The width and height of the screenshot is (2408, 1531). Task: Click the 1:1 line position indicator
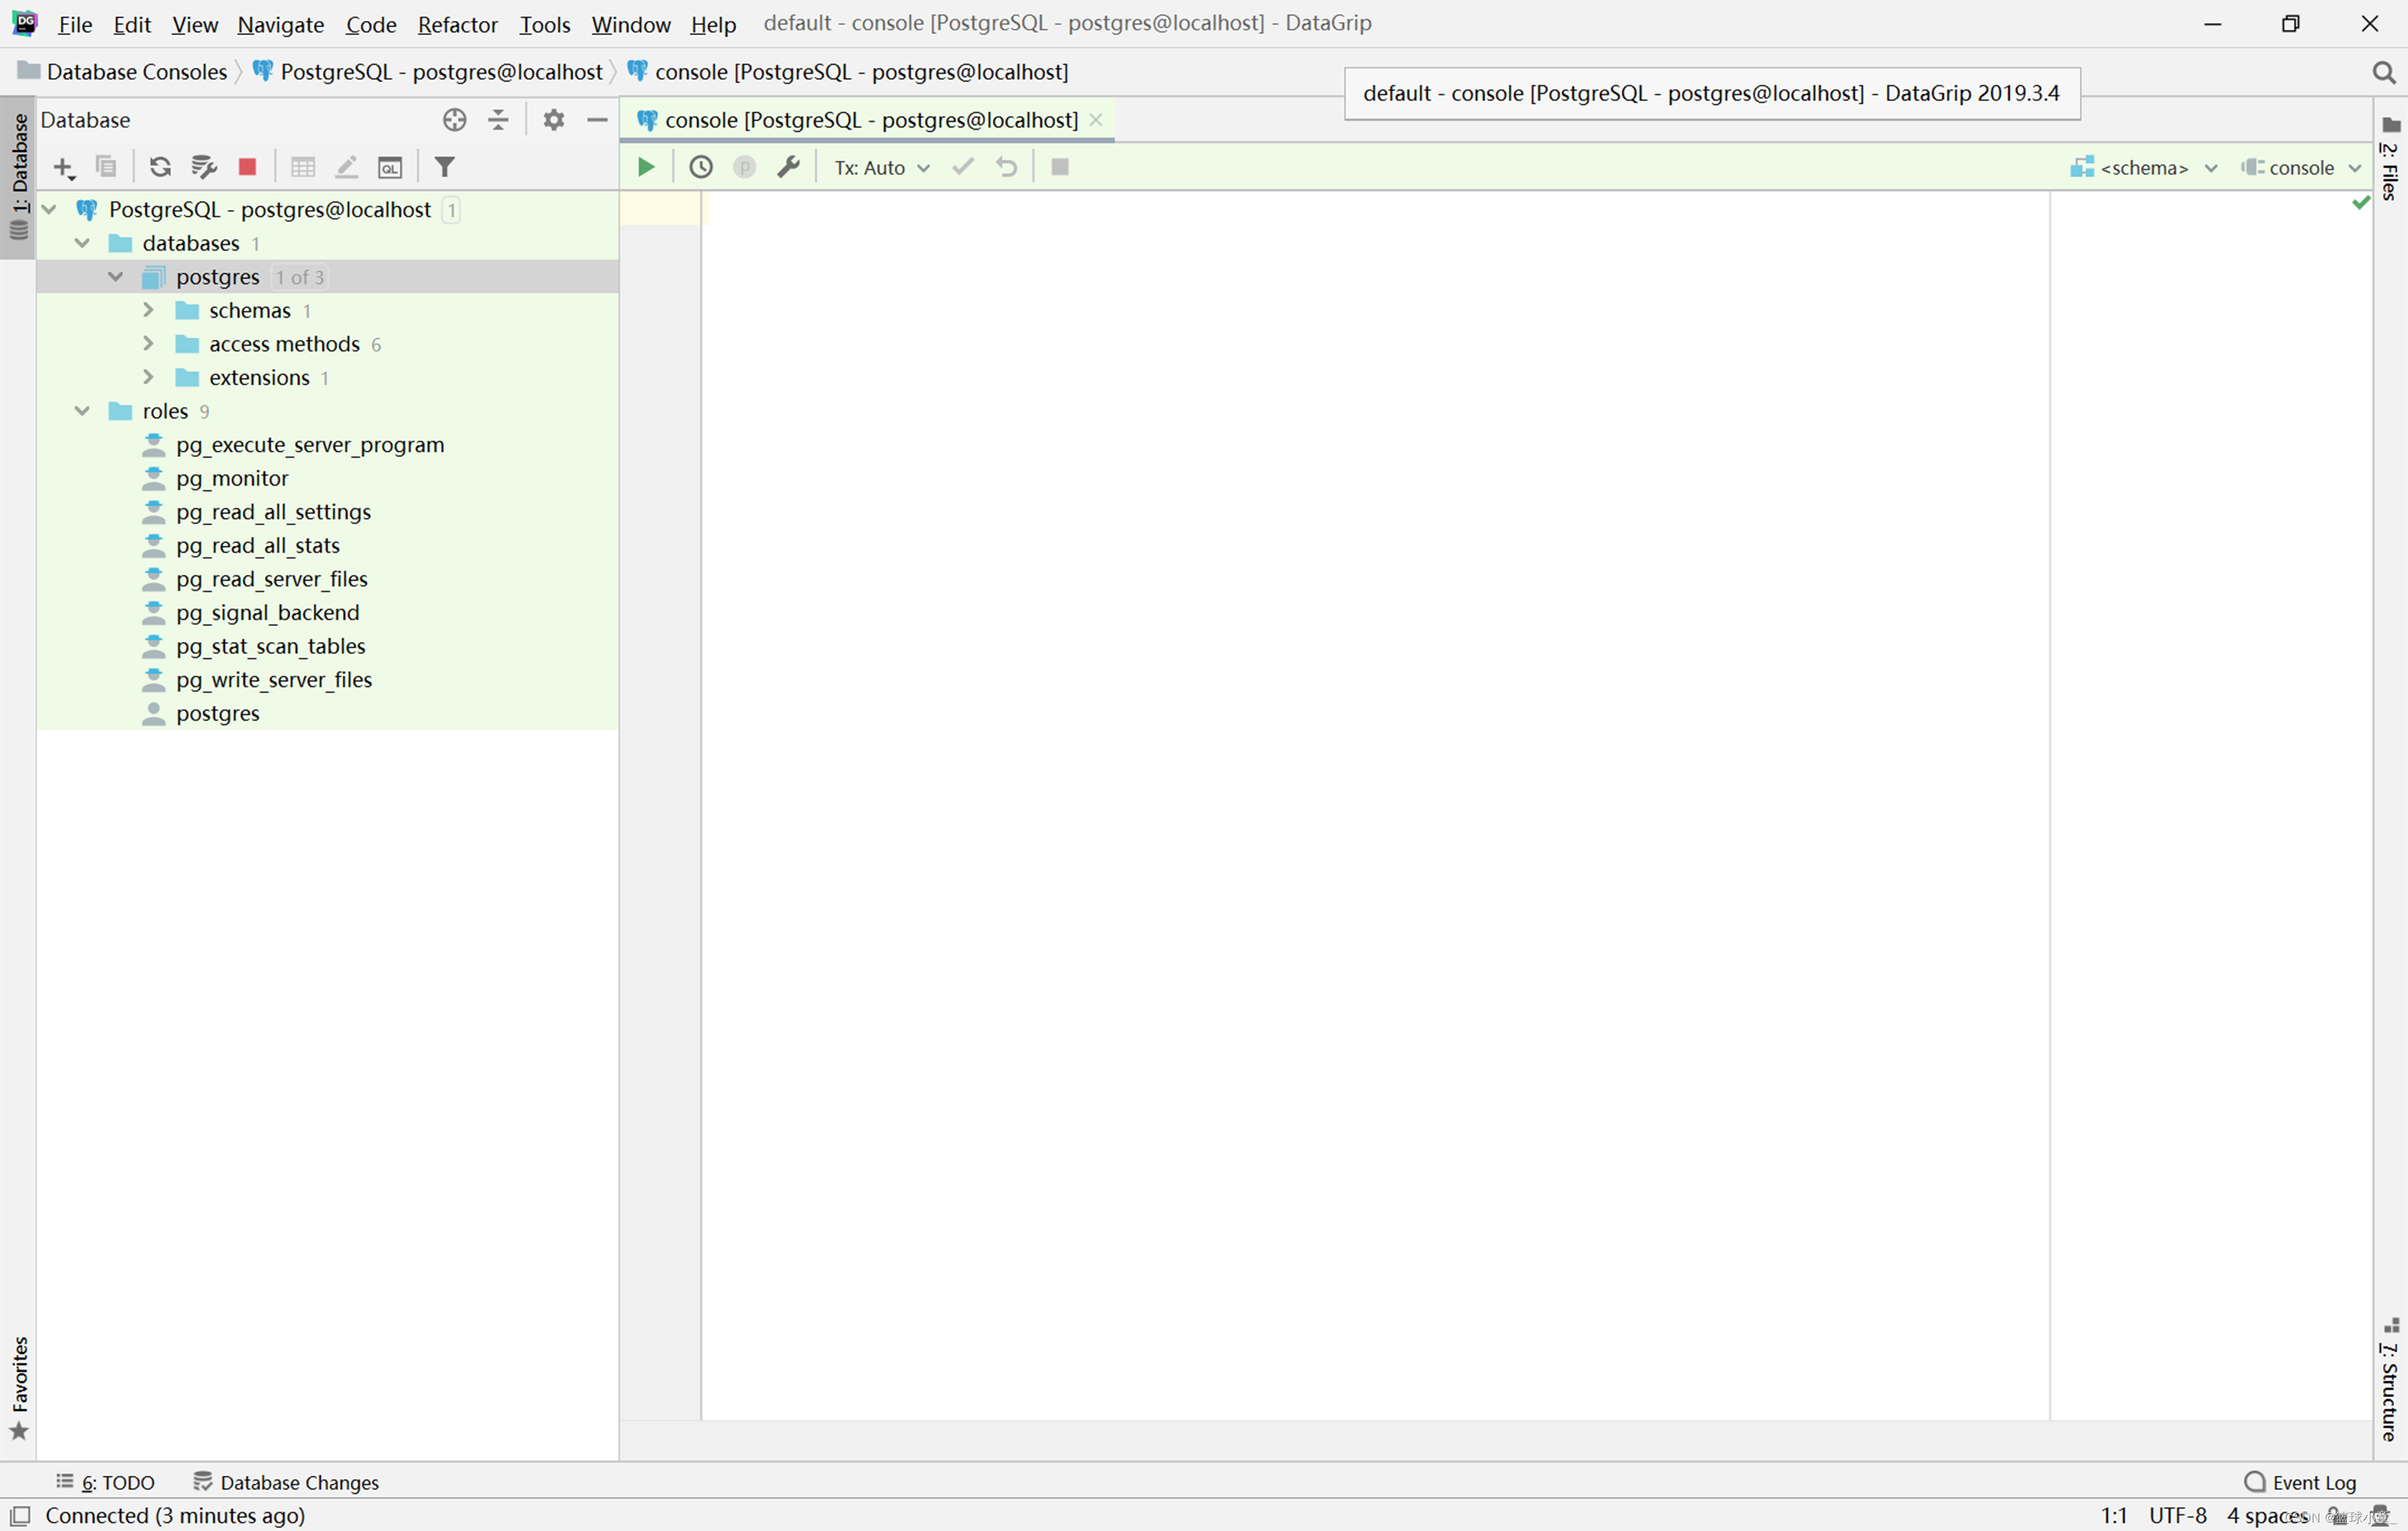2113,1515
